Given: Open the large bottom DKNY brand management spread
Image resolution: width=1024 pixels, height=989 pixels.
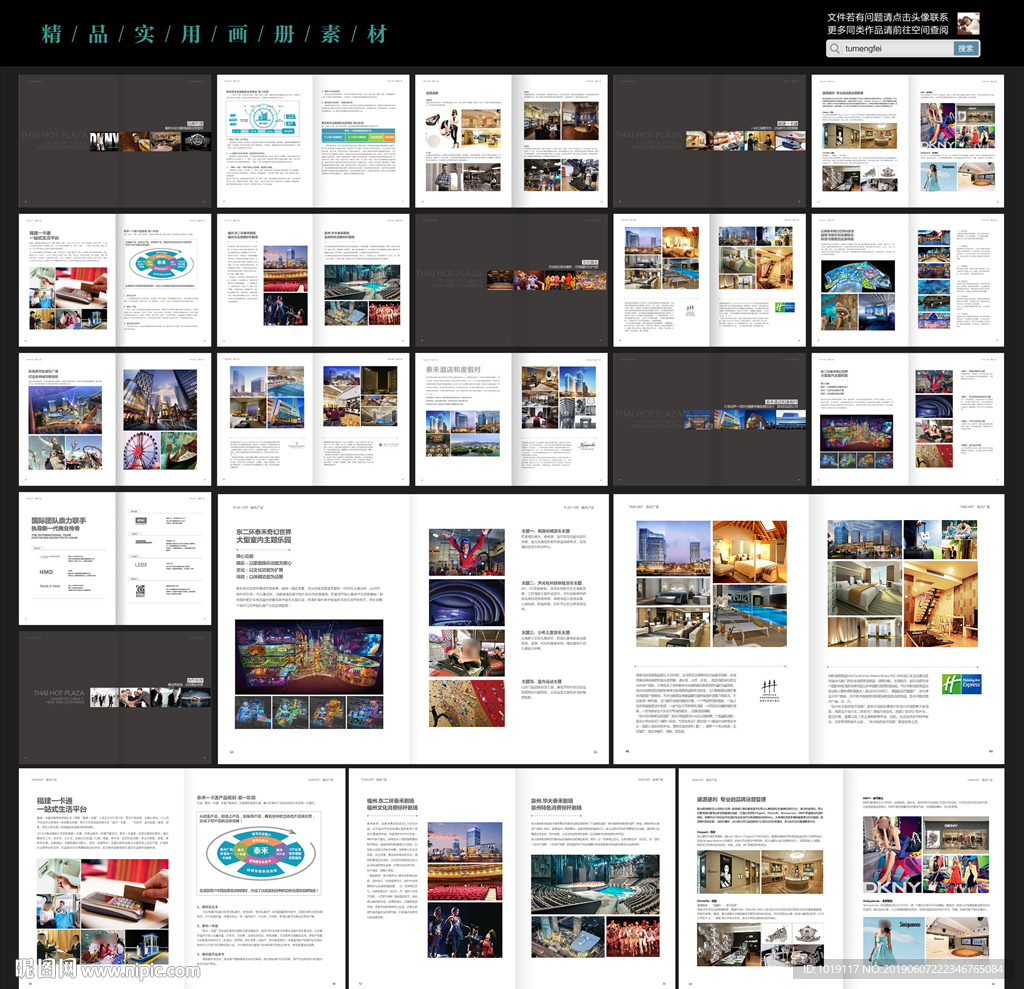Looking at the screenshot, I should (x=842, y=879).
